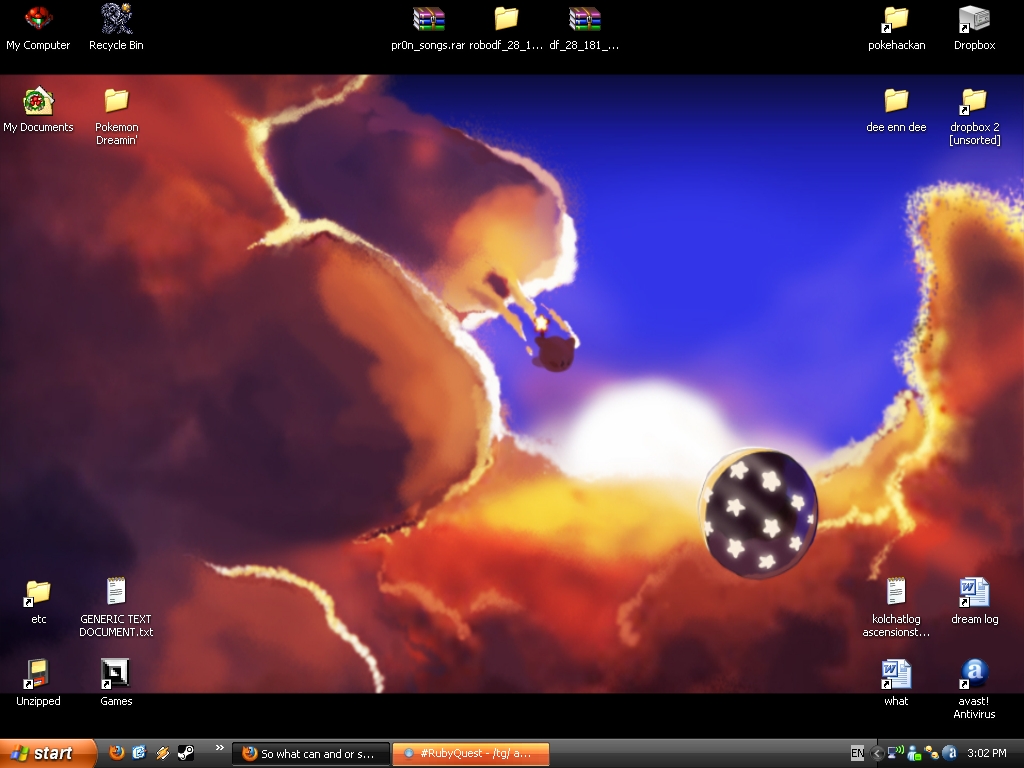The image size is (1024, 768).
Task: Open the Recycle Bin desktop icon
Action: click(x=116, y=20)
